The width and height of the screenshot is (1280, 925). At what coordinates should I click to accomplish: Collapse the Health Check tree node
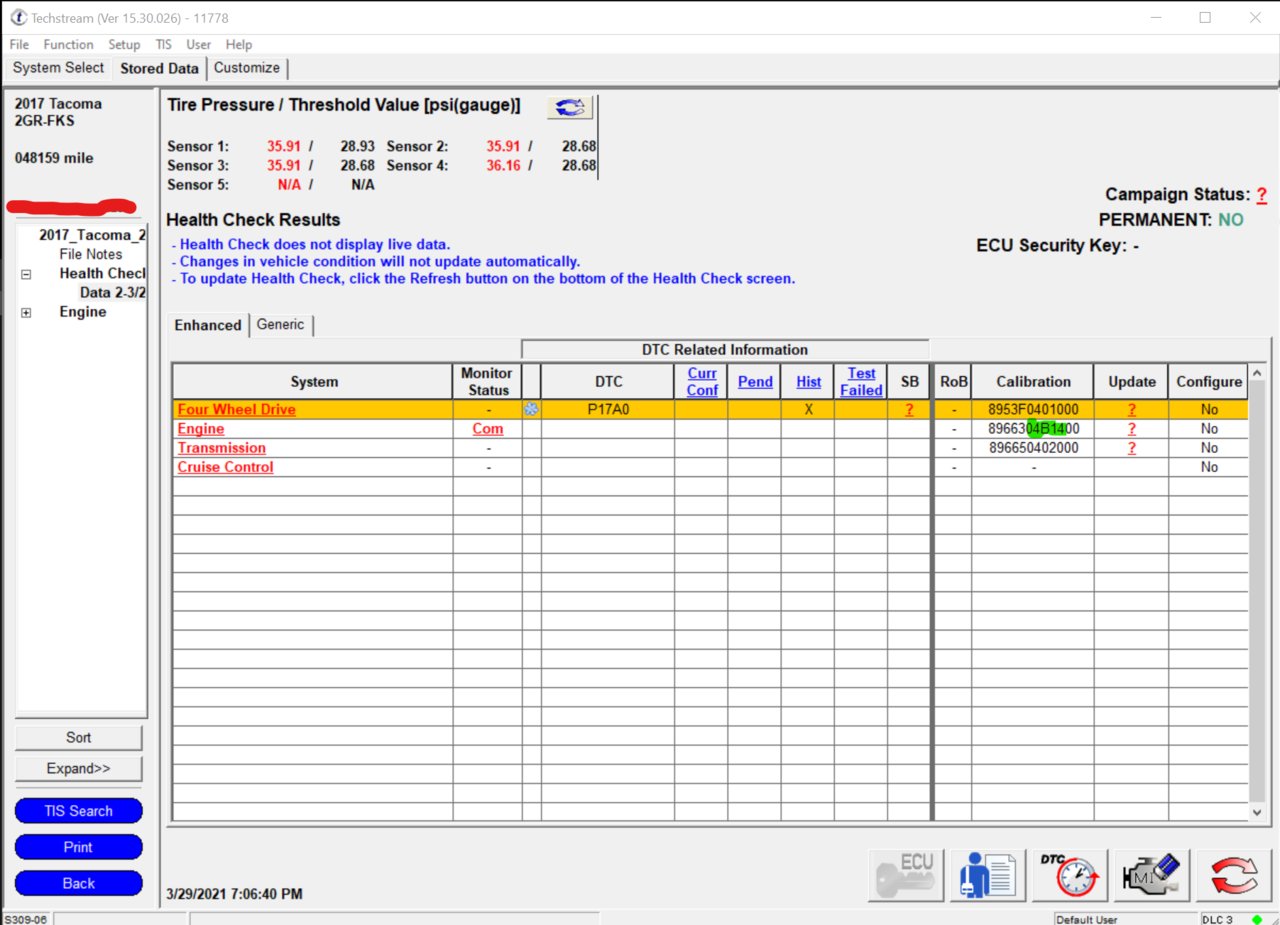pyautogui.click(x=26, y=274)
